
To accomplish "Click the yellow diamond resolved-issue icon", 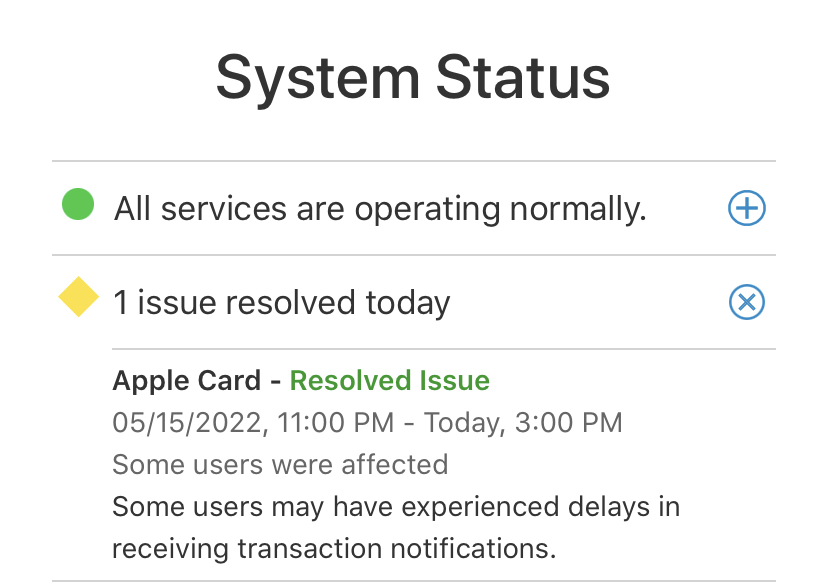I will tap(79, 297).
